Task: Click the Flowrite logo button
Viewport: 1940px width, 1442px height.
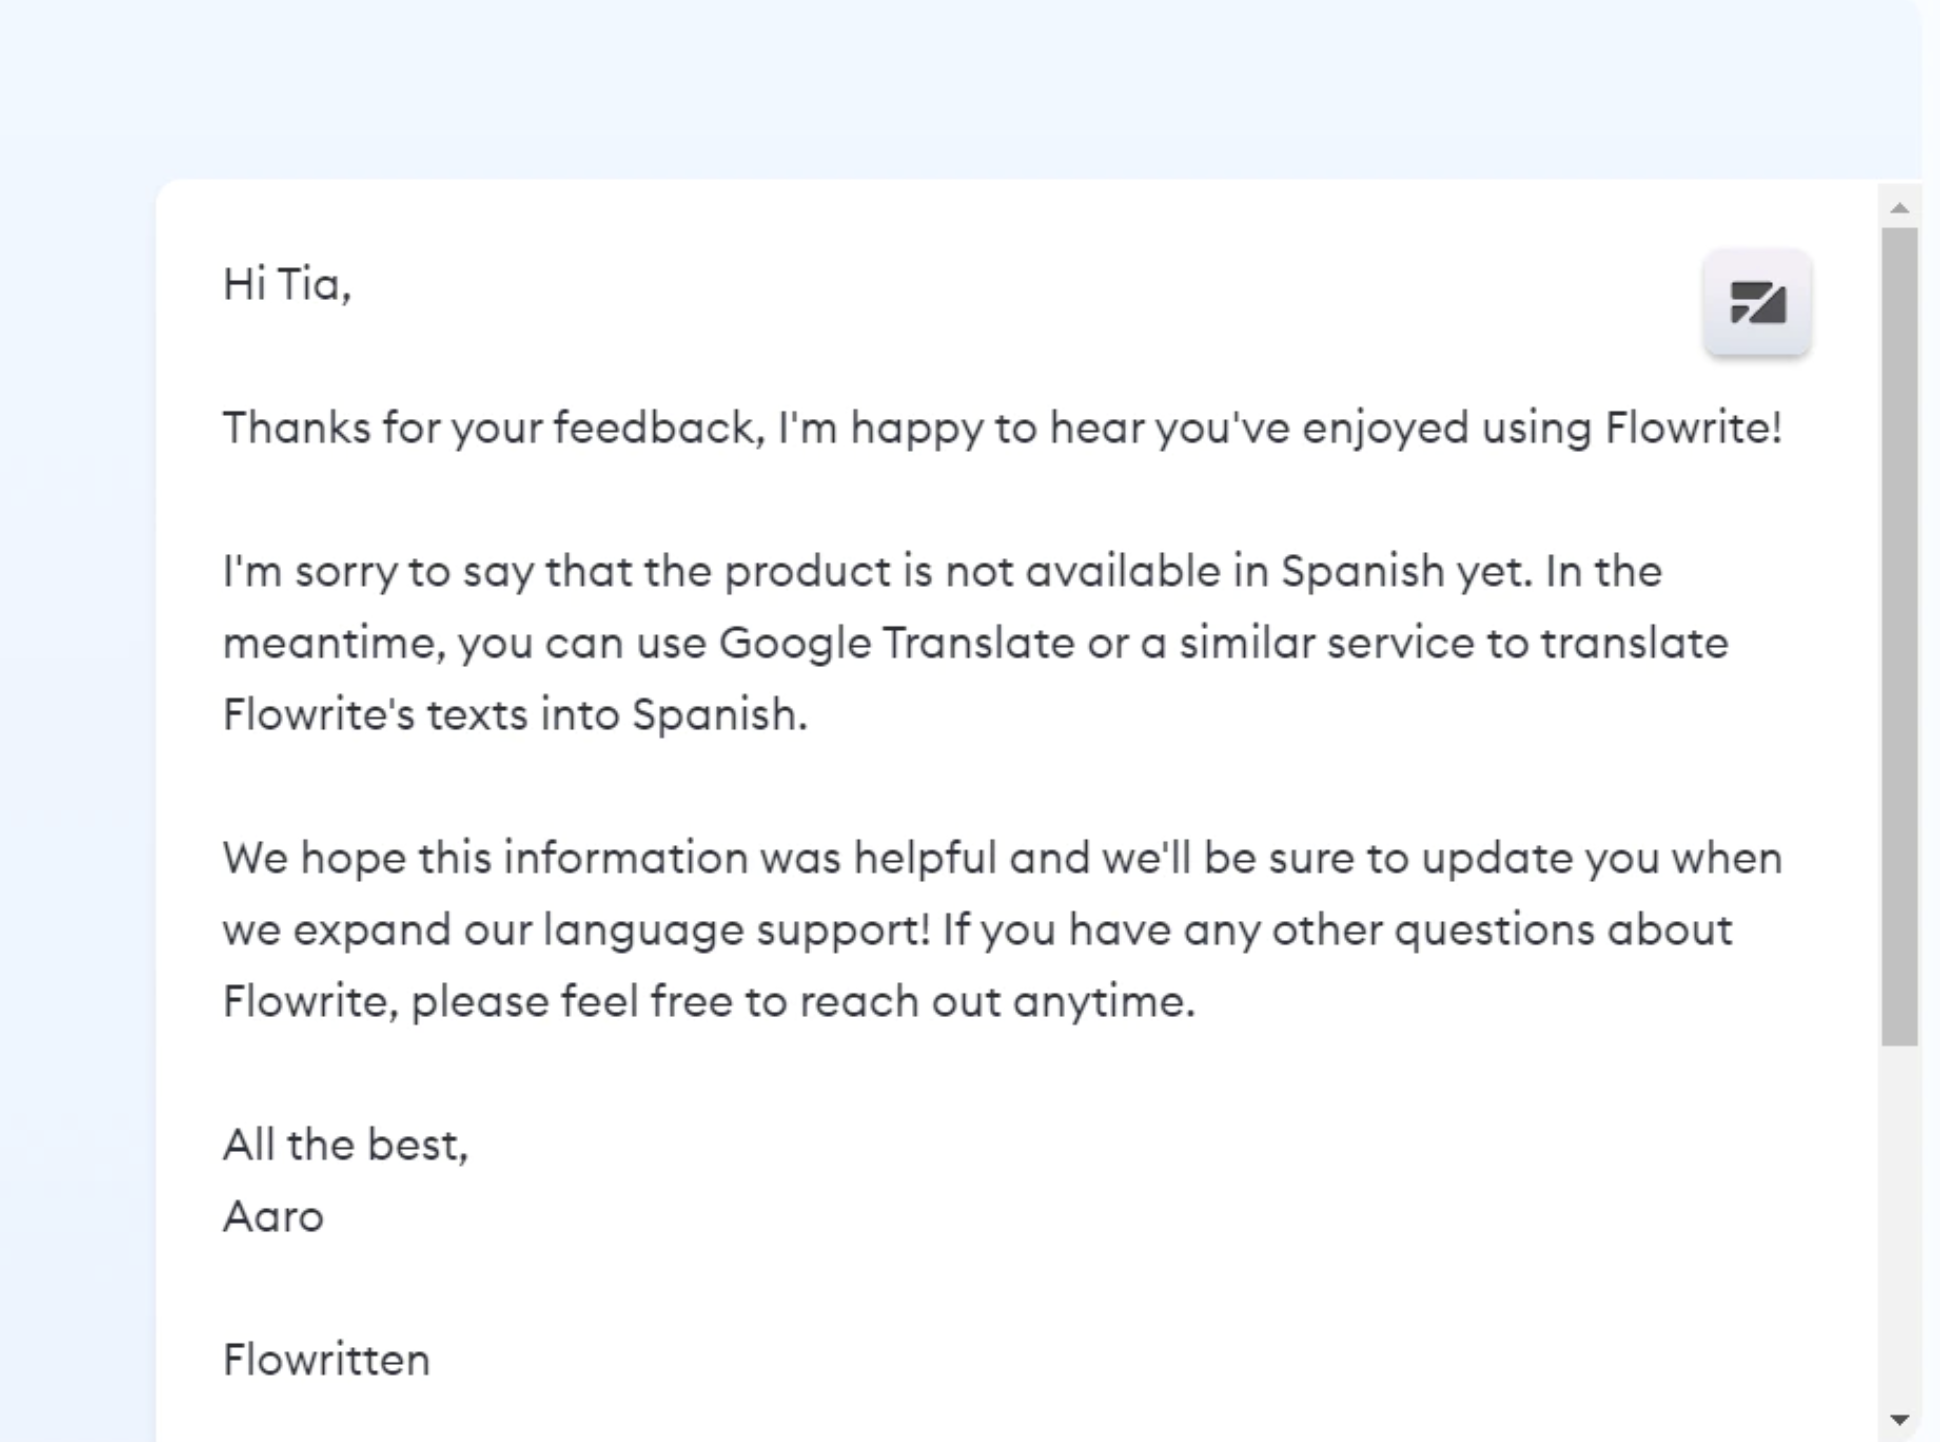Action: pyautogui.click(x=1757, y=302)
